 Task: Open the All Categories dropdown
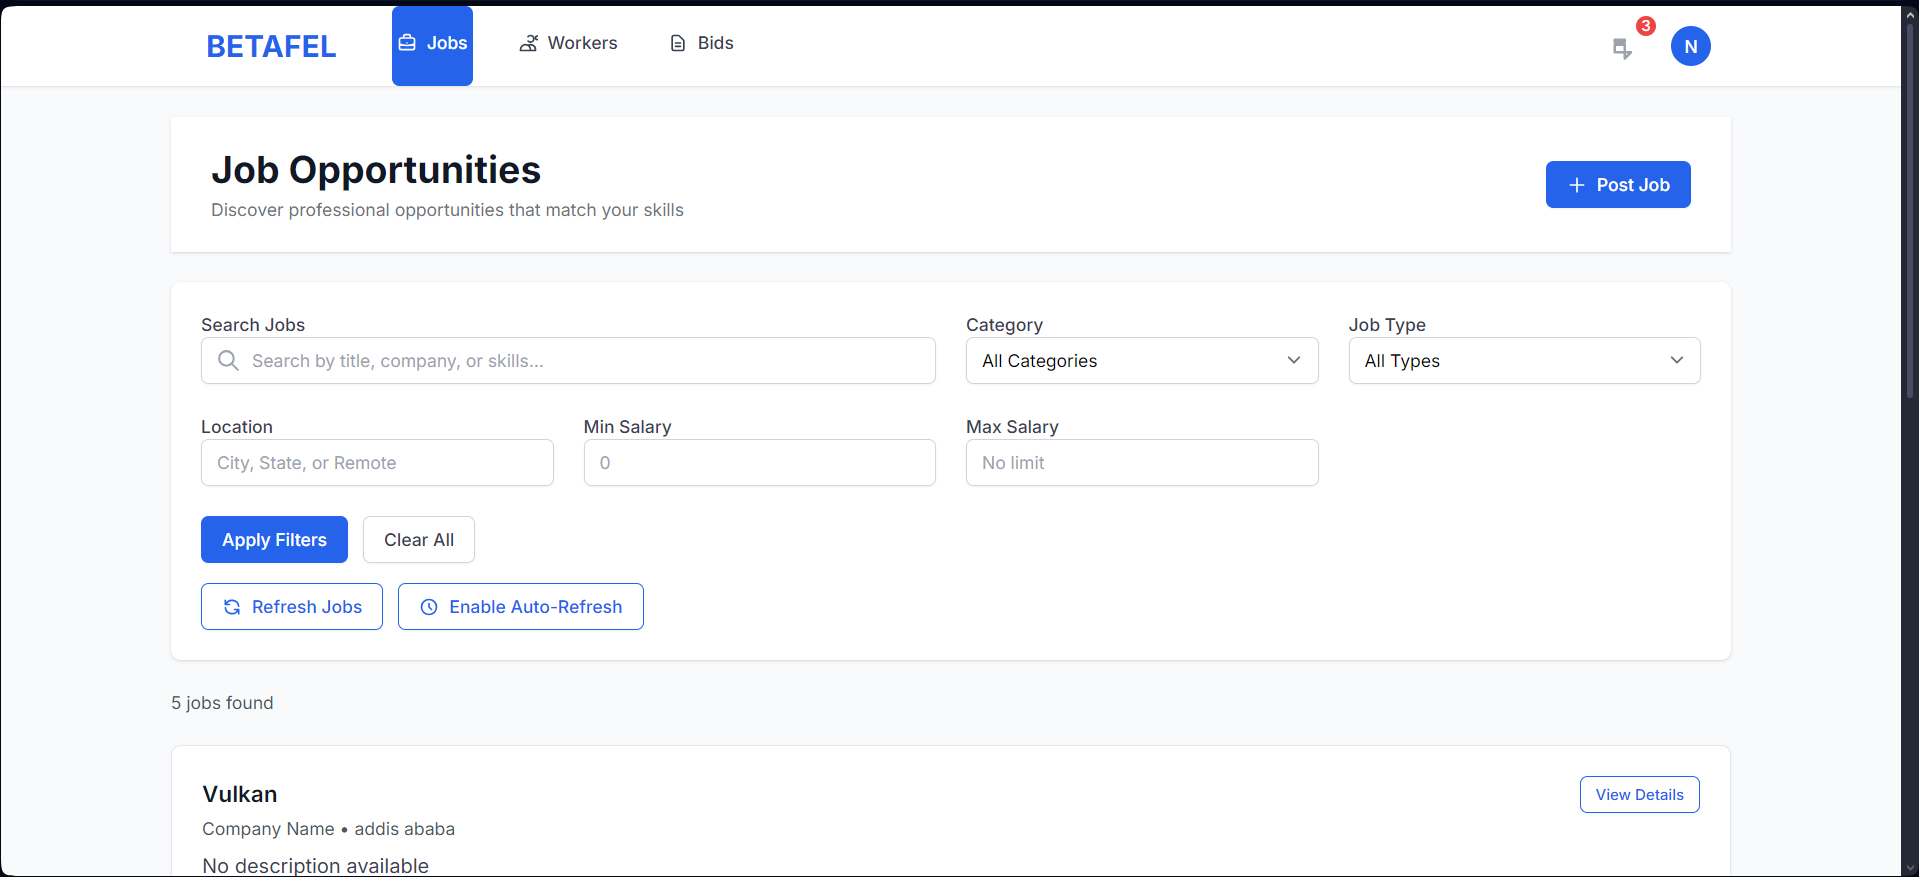point(1142,360)
